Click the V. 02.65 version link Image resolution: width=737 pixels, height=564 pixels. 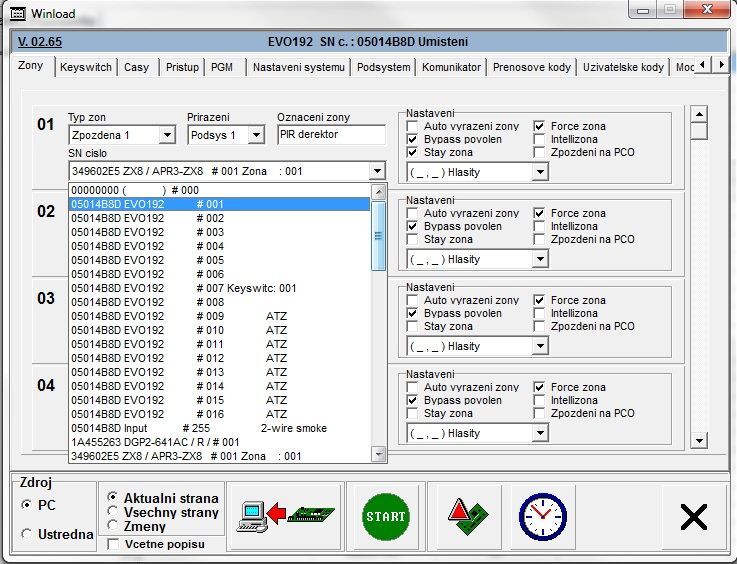click(40, 42)
